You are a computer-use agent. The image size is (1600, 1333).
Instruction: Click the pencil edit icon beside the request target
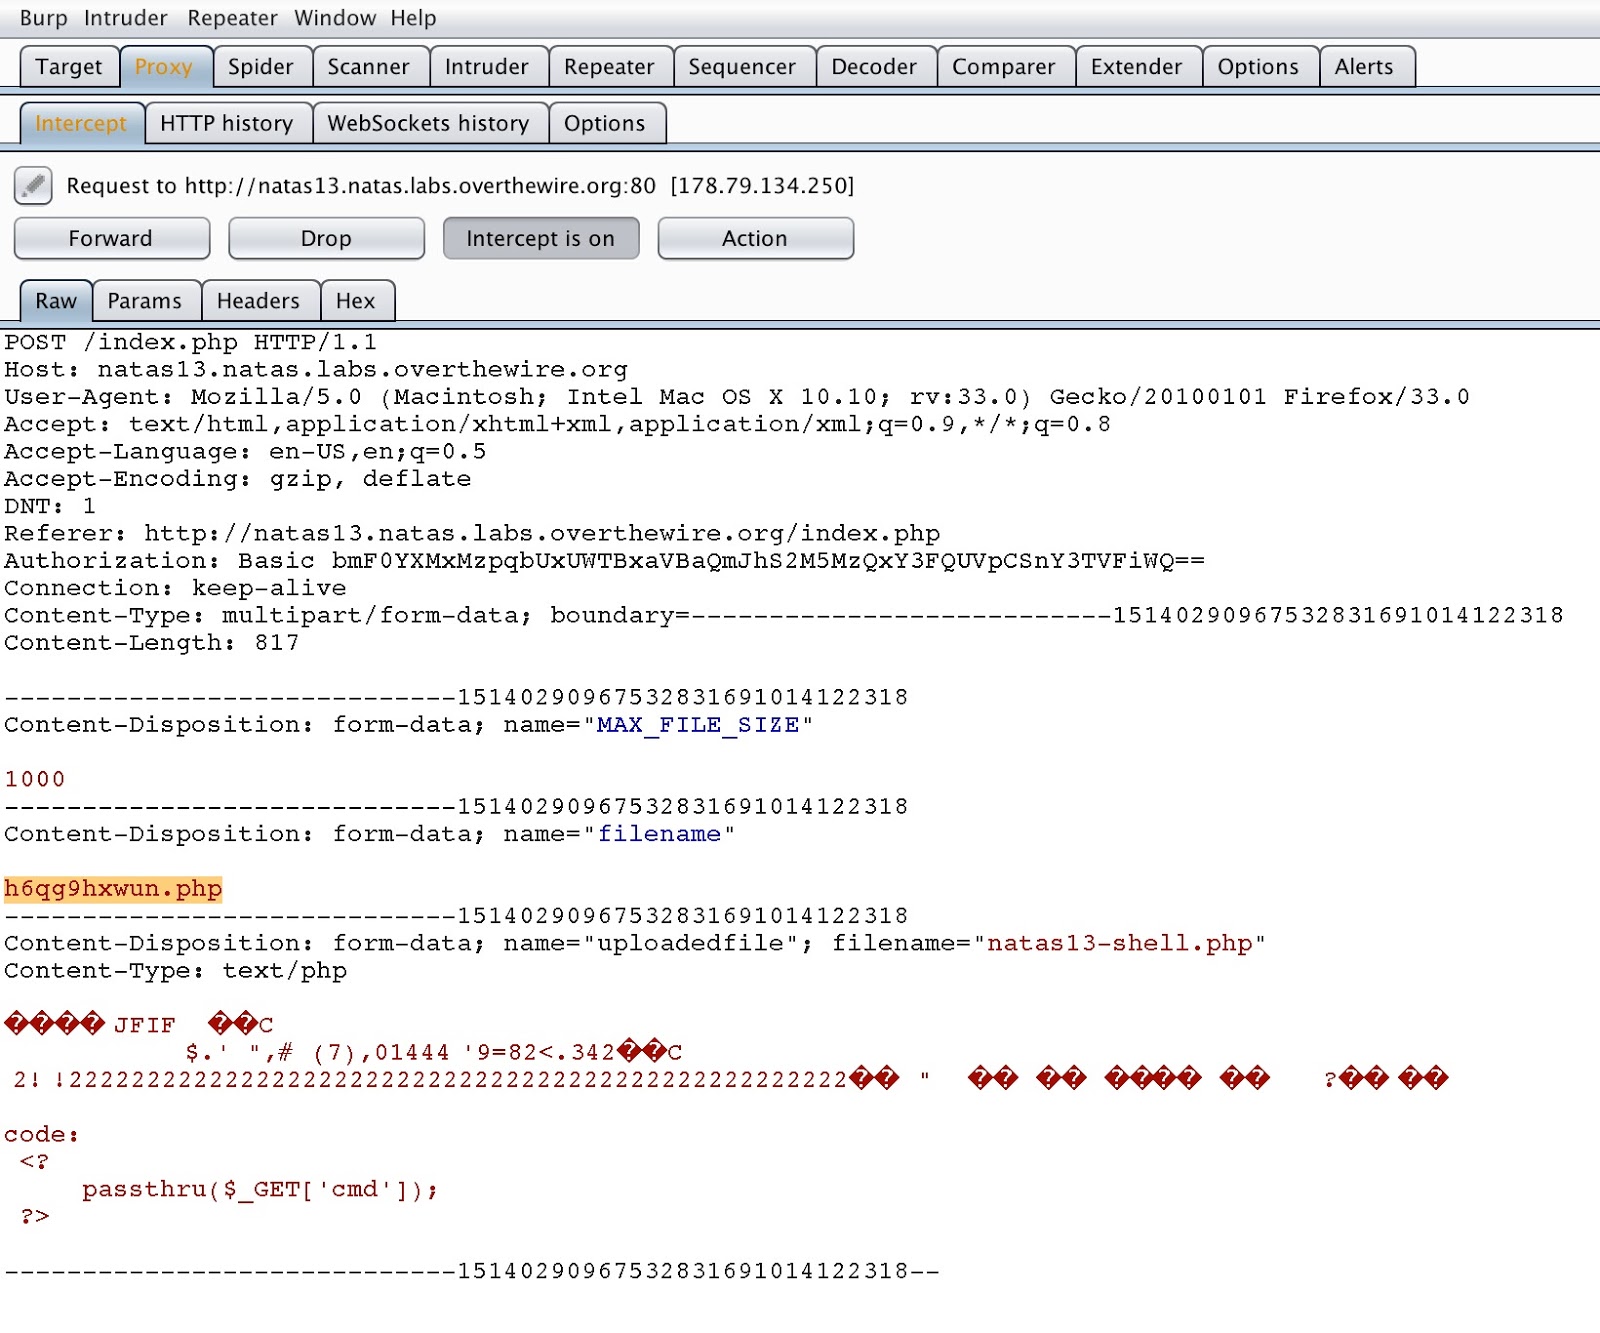tap(33, 185)
